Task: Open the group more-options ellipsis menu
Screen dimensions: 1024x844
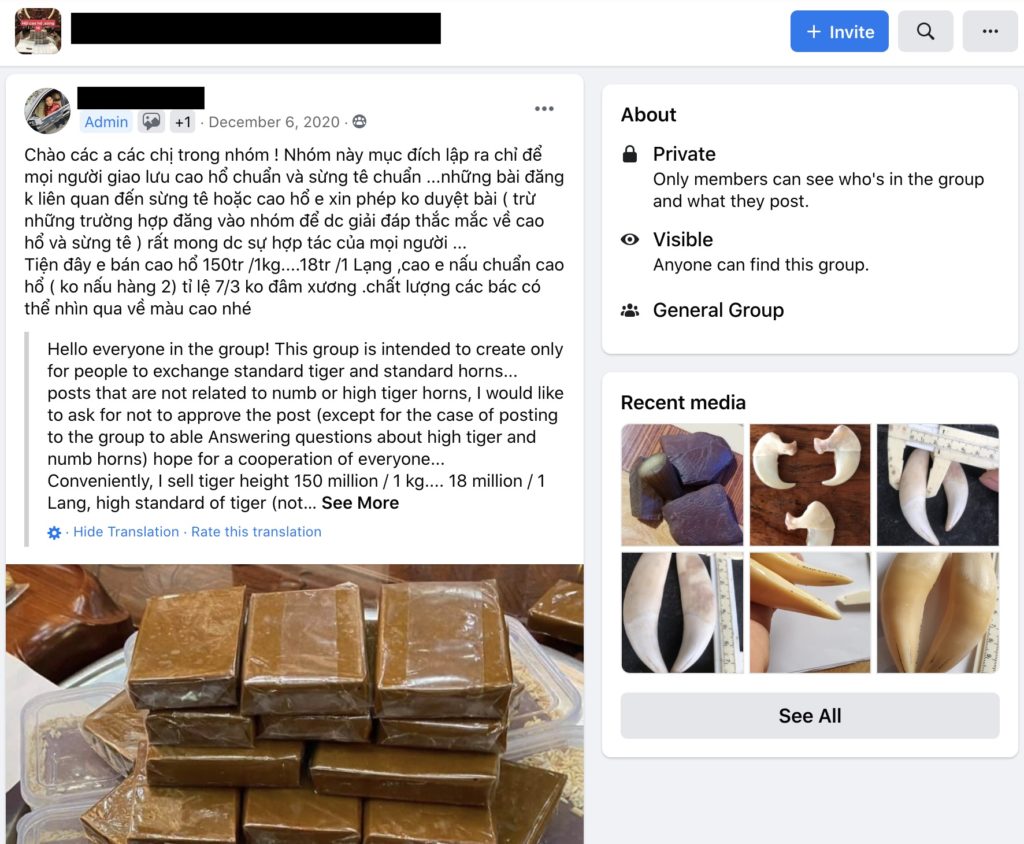Action: [989, 31]
